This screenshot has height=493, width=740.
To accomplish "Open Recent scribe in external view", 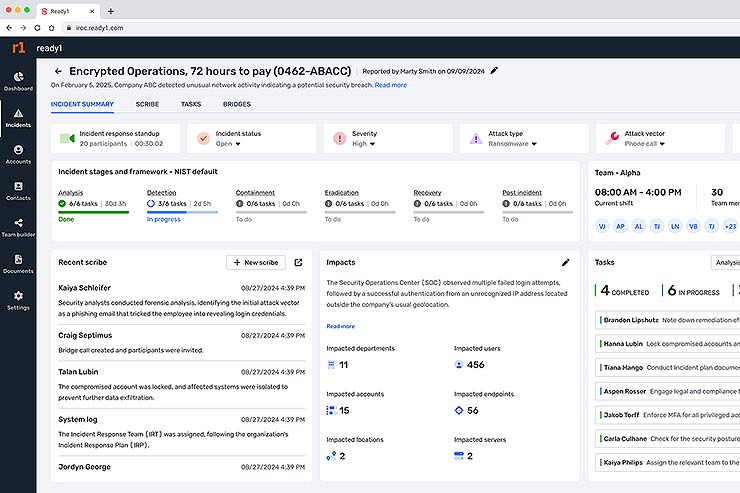I will (298, 262).
